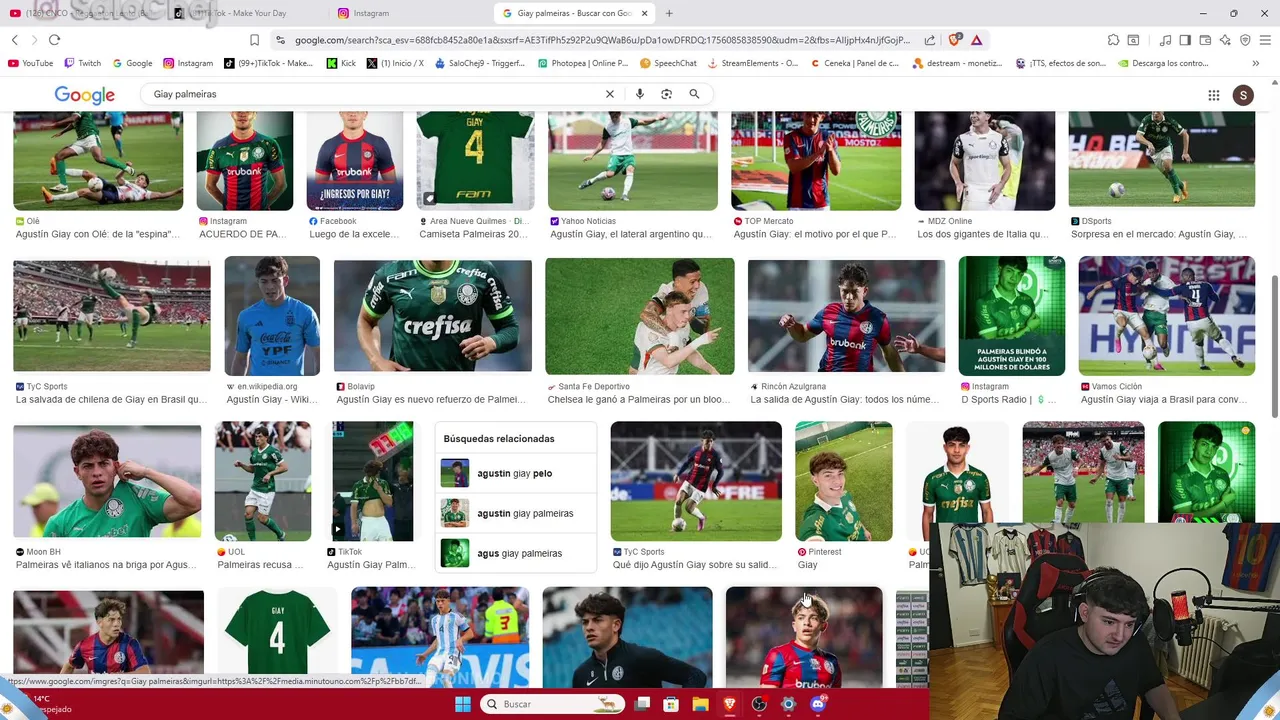Open site settings icon in address bar

tap(281, 40)
